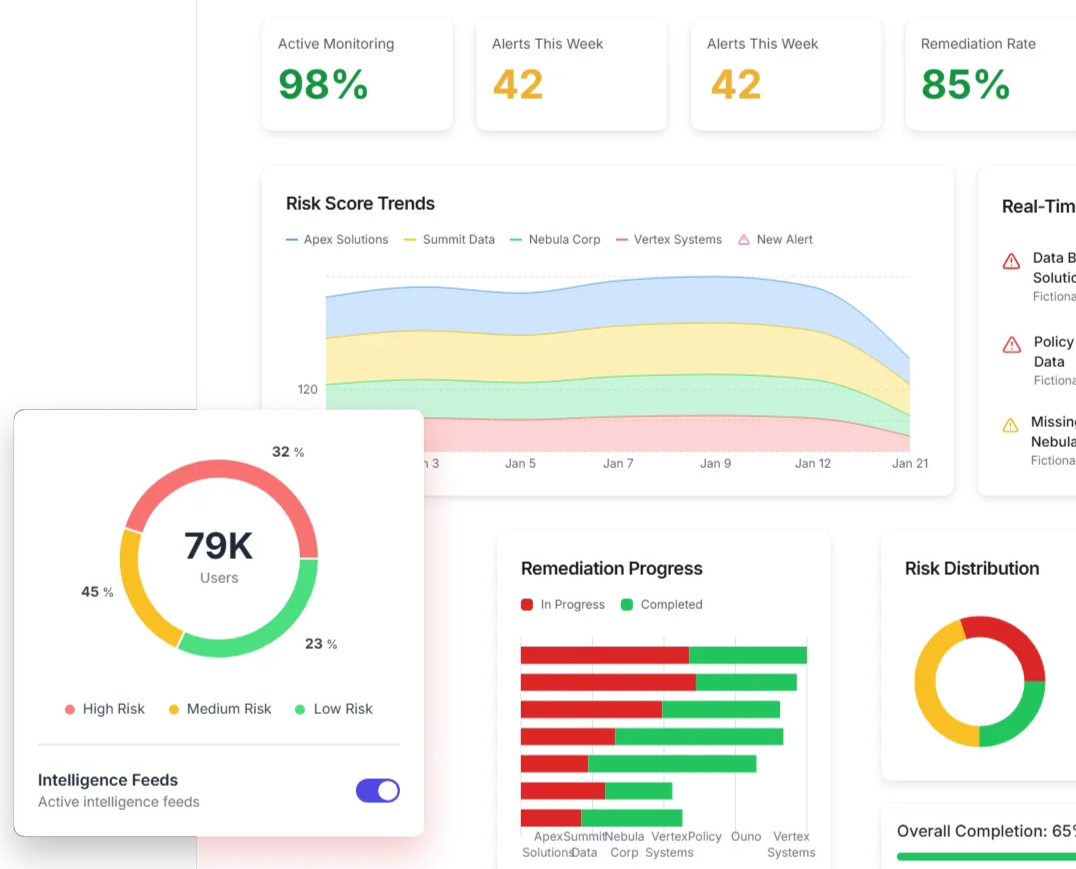Hide the Nebula Corp series via legend

coord(555,240)
